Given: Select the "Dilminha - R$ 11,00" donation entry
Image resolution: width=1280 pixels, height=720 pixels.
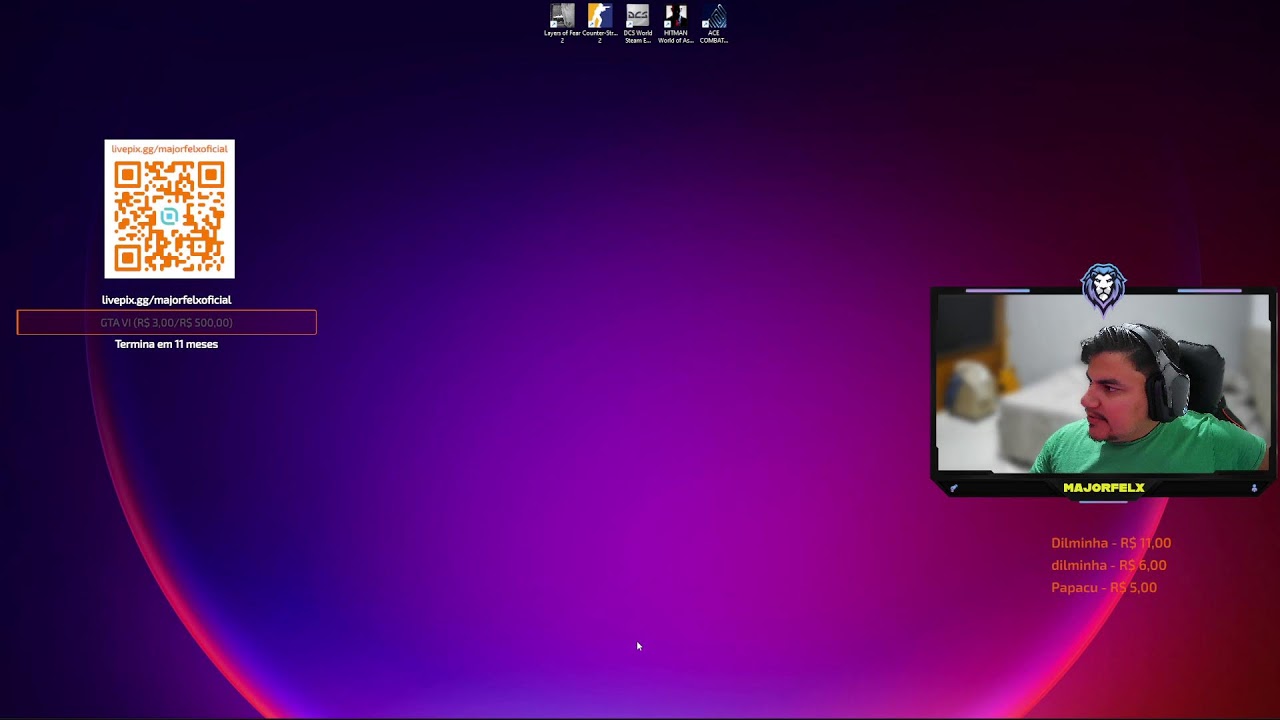Looking at the screenshot, I should coord(1111,543).
